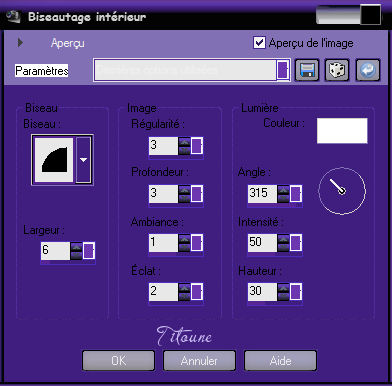Increase Hauteur with the up arrow

pyautogui.click(x=283, y=288)
